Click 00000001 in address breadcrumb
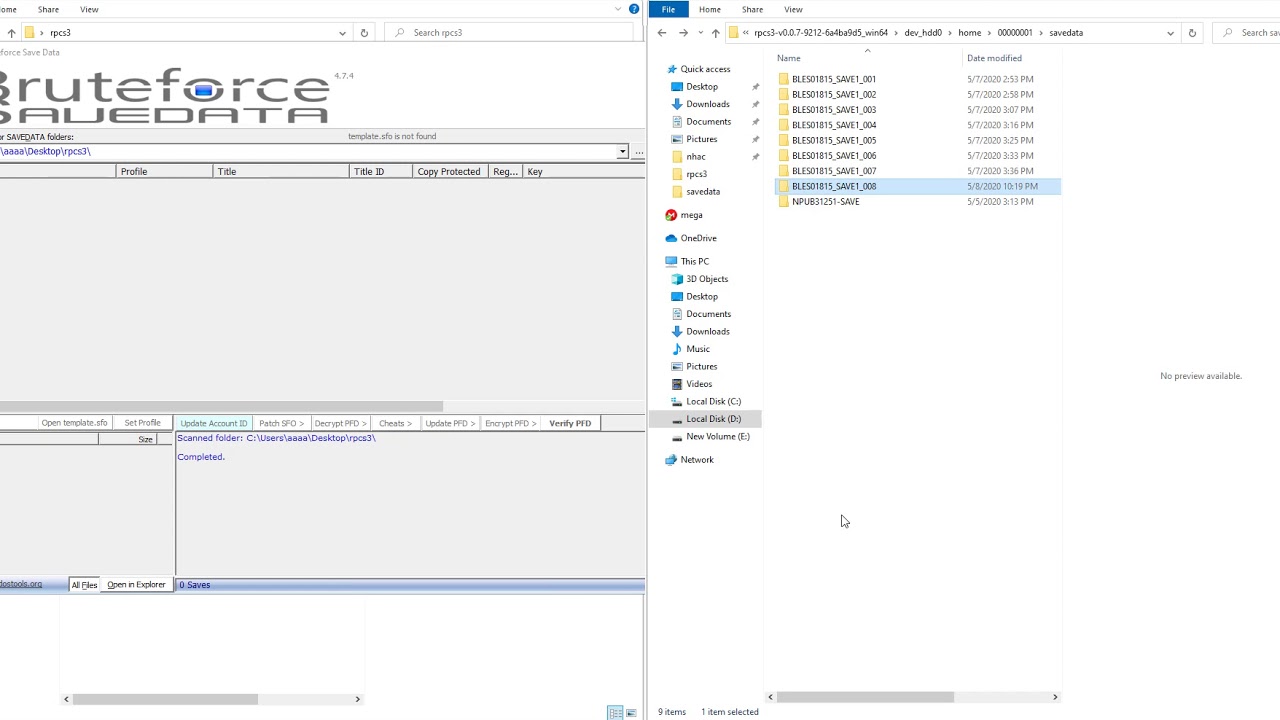 (1014, 33)
